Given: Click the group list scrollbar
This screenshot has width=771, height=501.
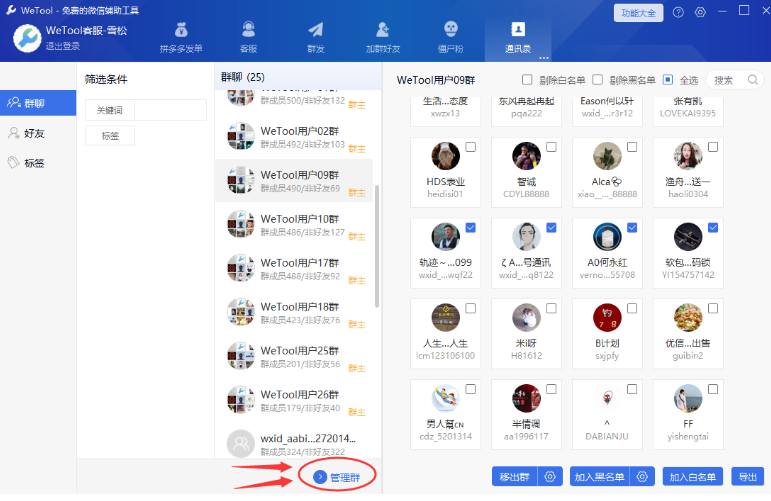Looking at the screenshot, I should pos(377,246).
